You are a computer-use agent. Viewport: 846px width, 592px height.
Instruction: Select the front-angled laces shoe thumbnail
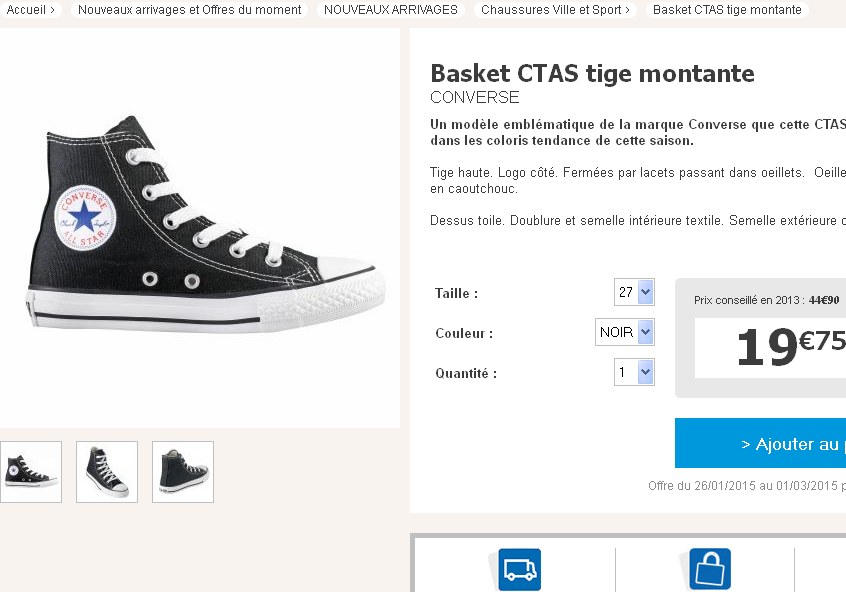pyautogui.click(x=107, y=472)
